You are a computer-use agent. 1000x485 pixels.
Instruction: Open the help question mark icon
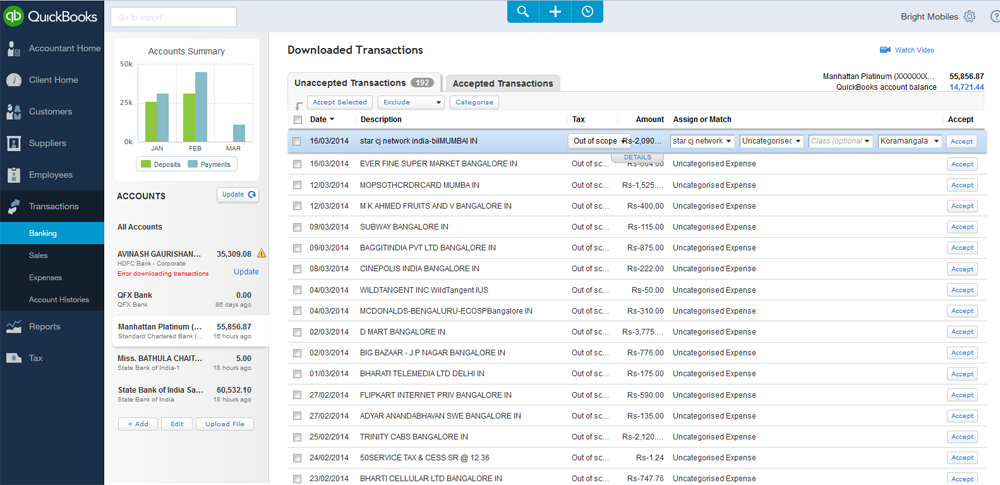995,17
